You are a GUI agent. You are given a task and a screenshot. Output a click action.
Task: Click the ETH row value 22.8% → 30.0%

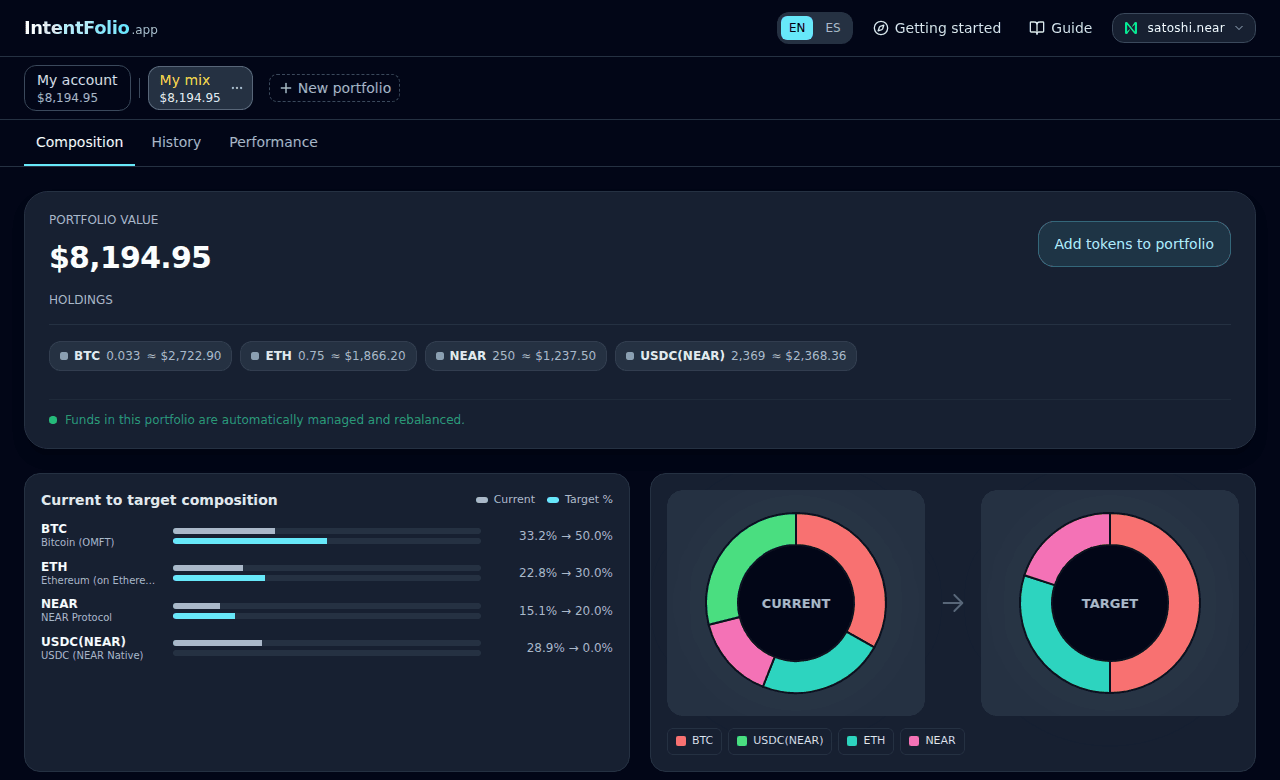pyautogui.click(x=566, y=573)
